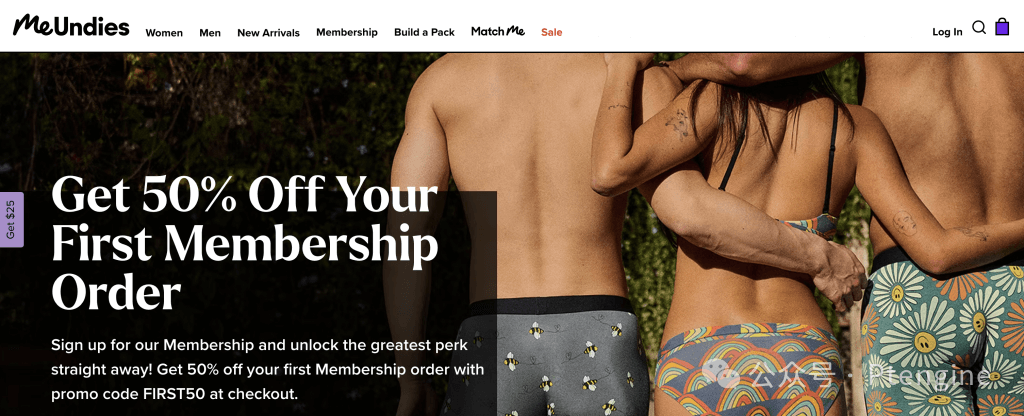This screenshot has width=1024, height=416.
Task: Go to New Arrivals
Action: [268, 33]
